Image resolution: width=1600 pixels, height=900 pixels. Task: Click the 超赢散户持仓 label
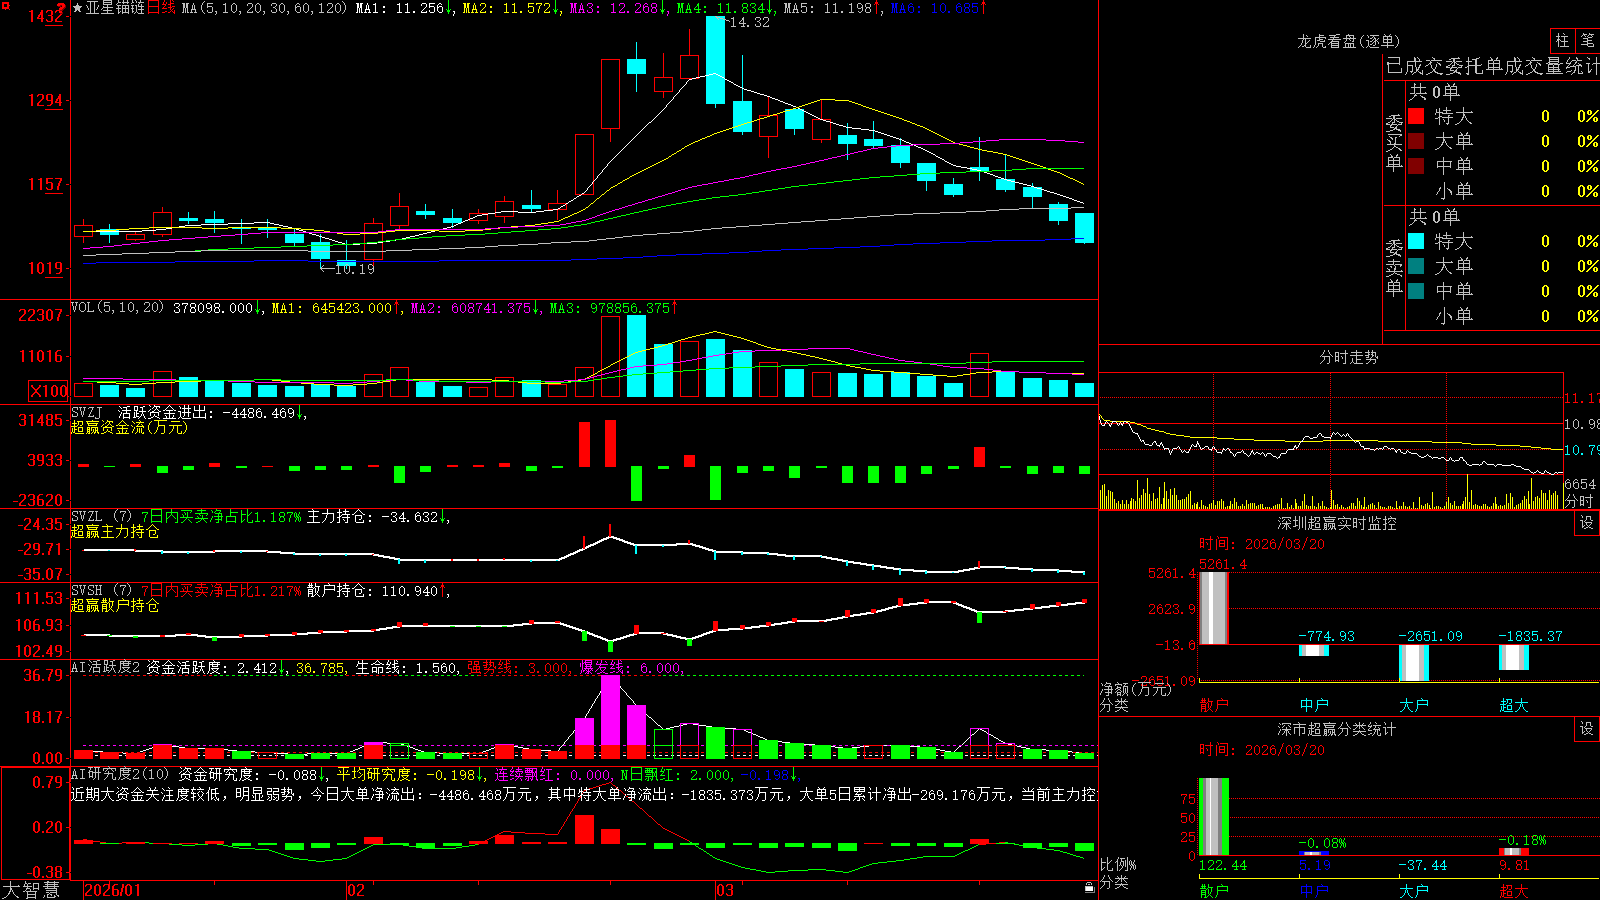click(115, 605)
